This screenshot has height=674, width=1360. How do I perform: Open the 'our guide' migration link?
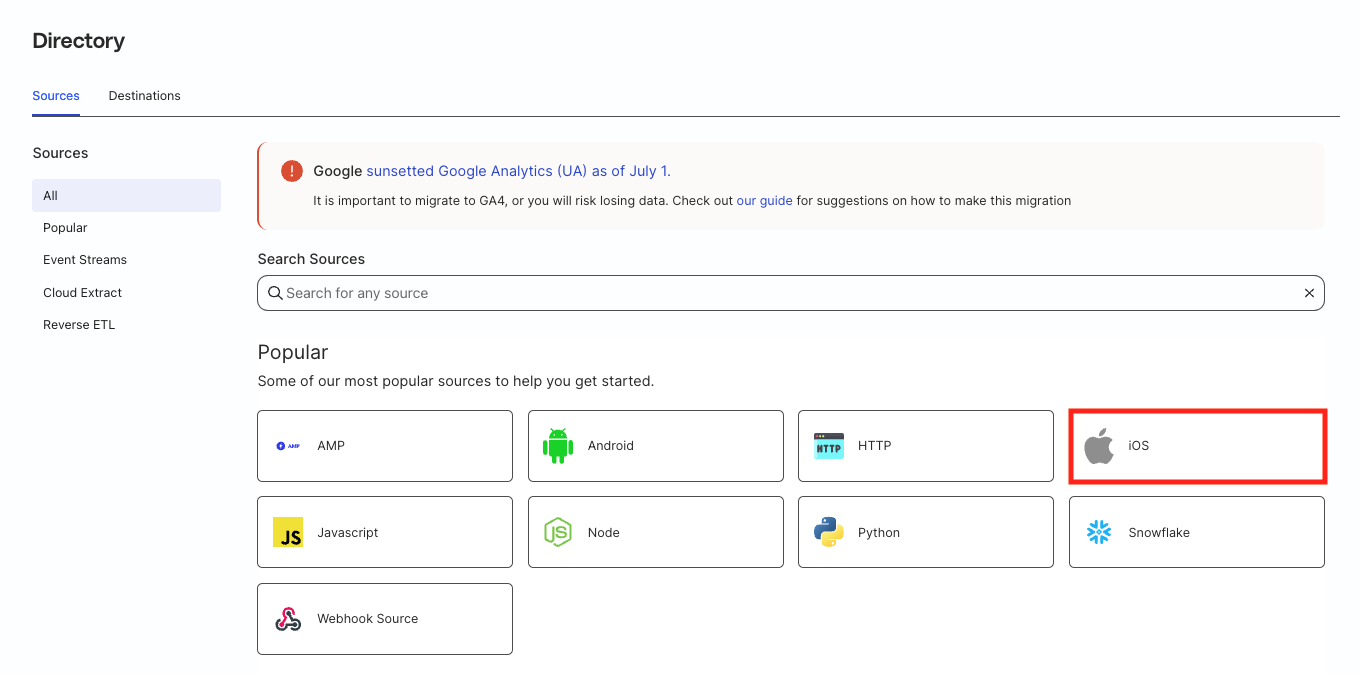(x=765, y=201)
